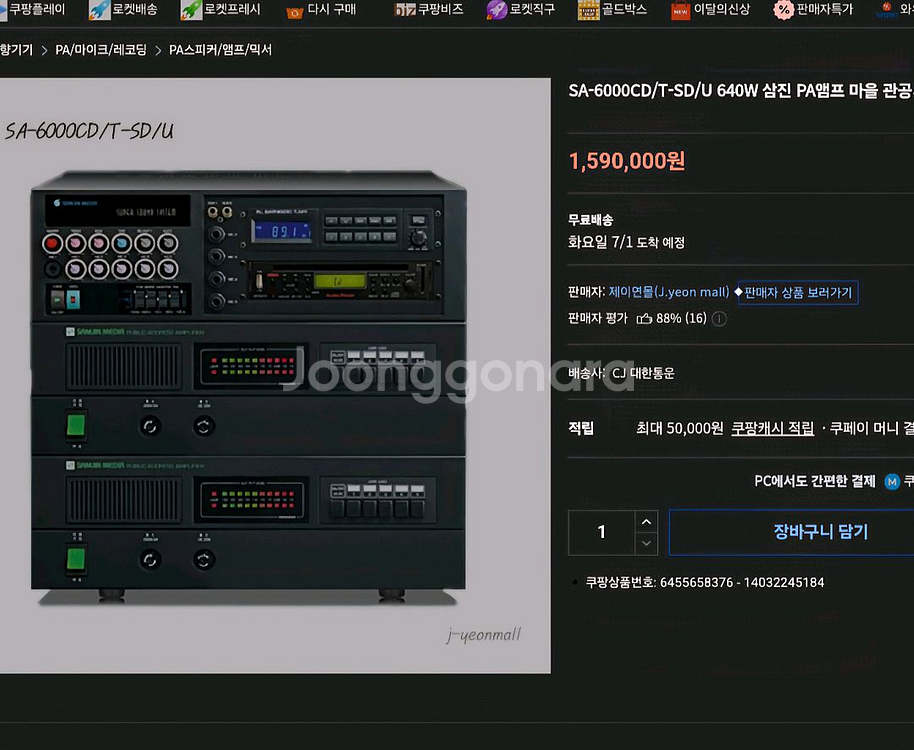Click the SA-6000CD product image
914x750 pixels.
point(275,376)
